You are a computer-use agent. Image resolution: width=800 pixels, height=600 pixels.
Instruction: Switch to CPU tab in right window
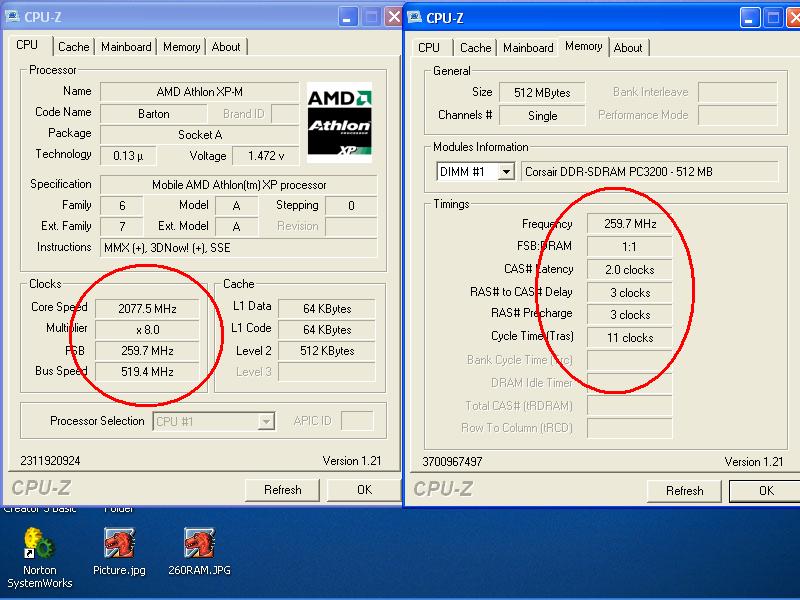tap(429, 48)
